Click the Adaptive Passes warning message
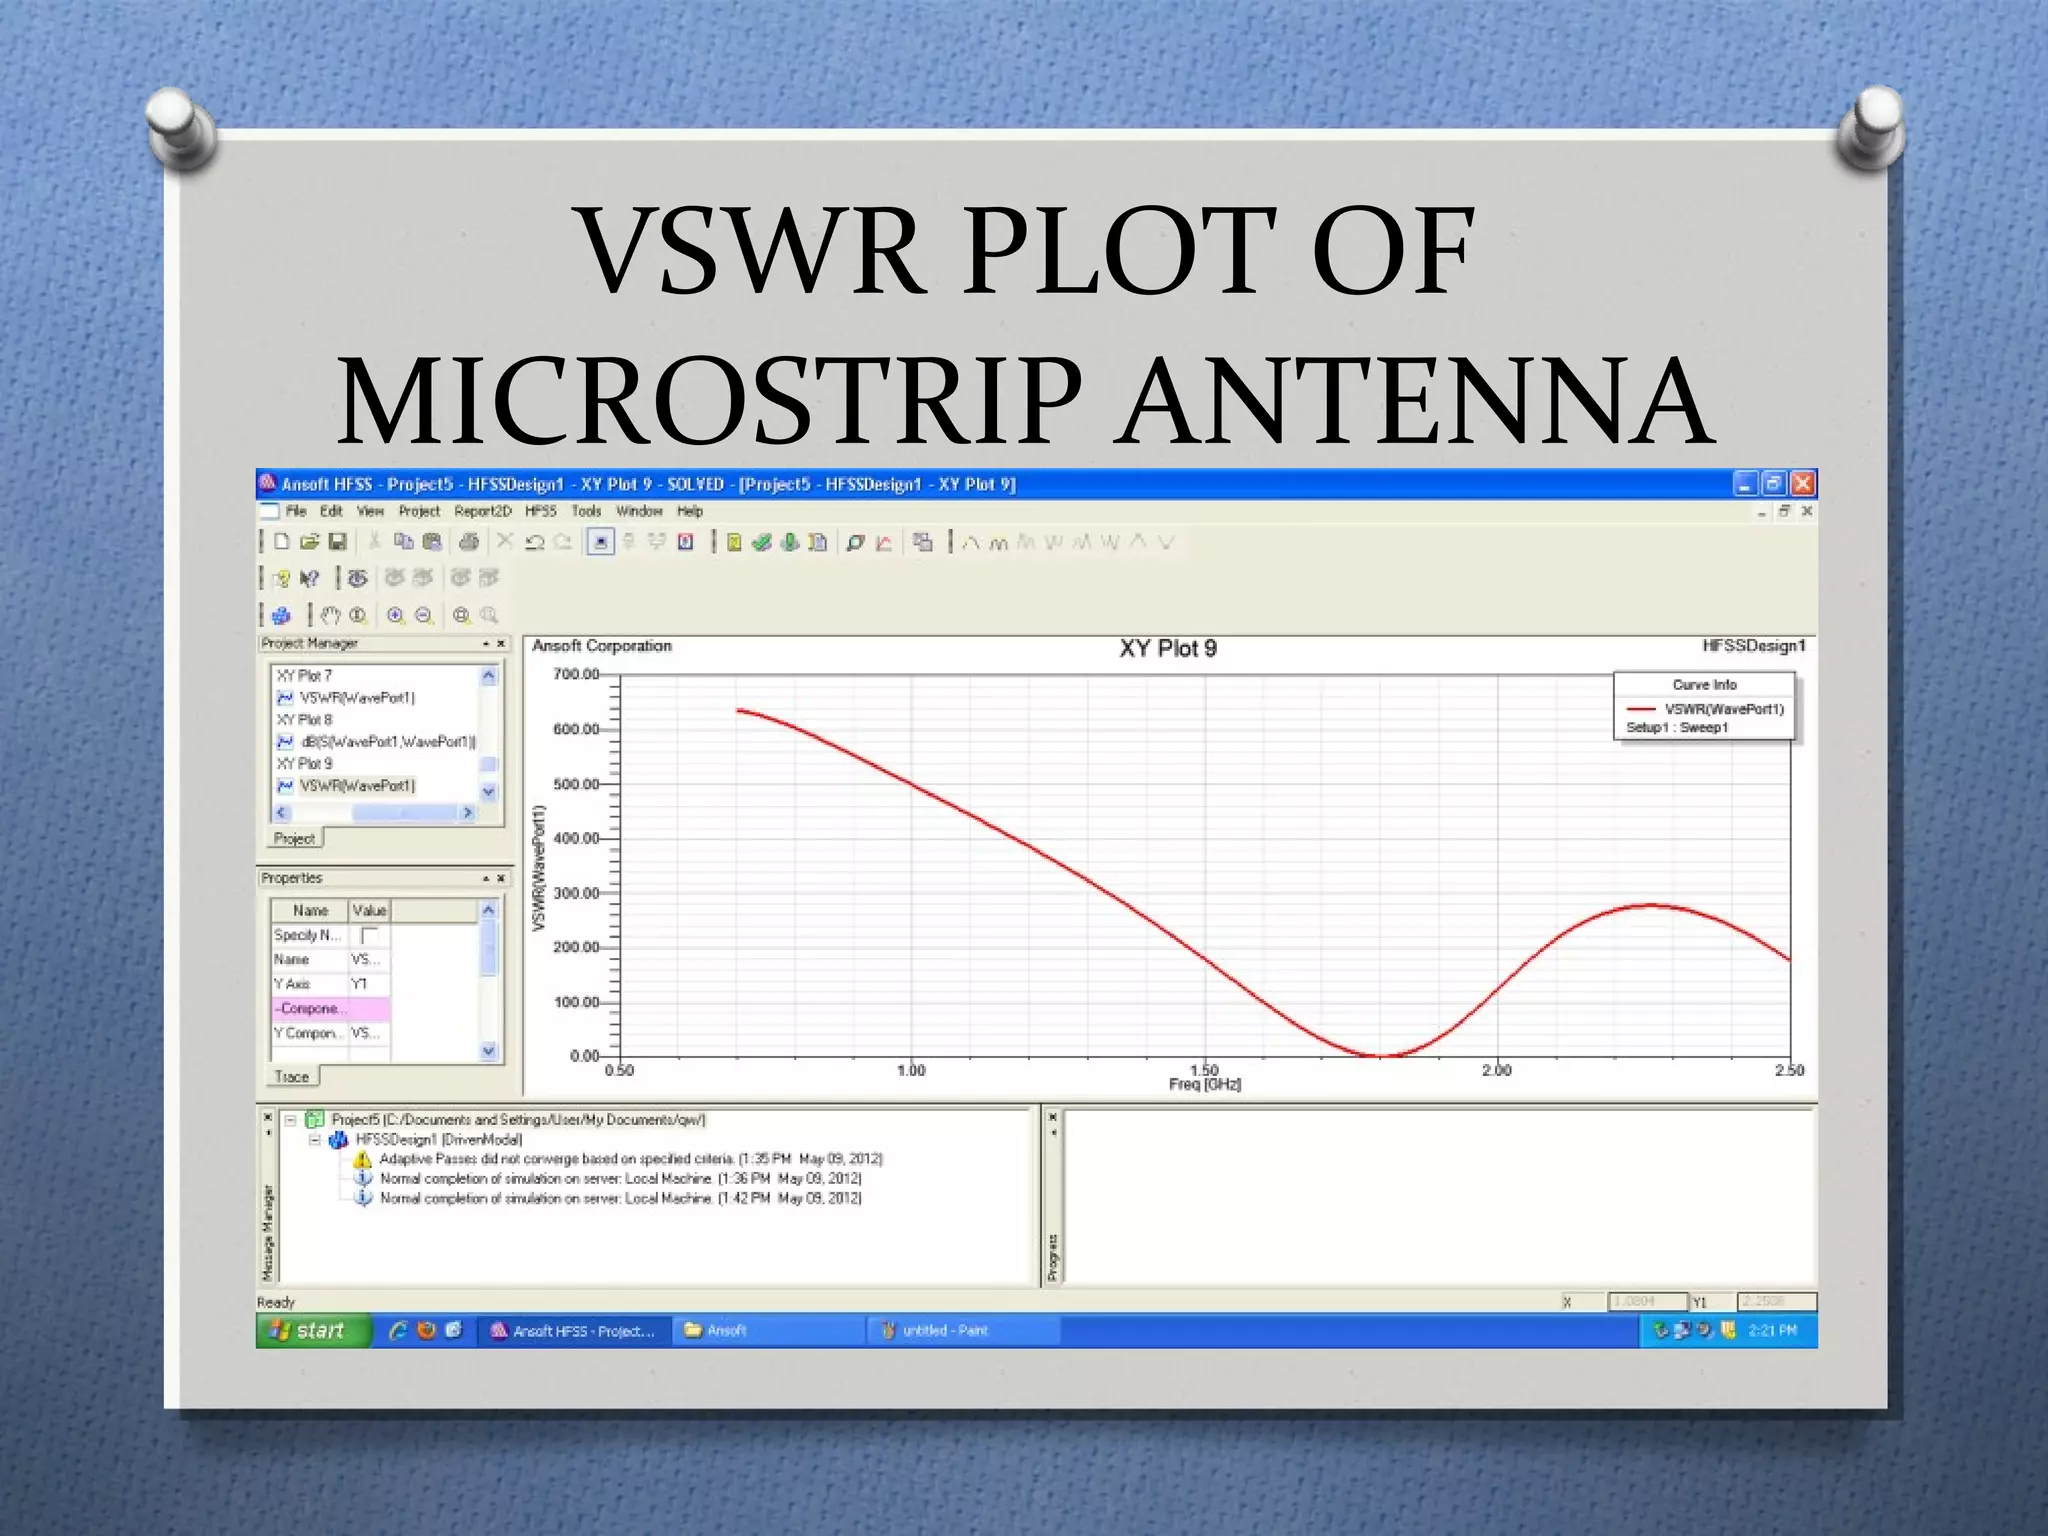This screenshot has width=2048, height=1536. [631, 1159]
